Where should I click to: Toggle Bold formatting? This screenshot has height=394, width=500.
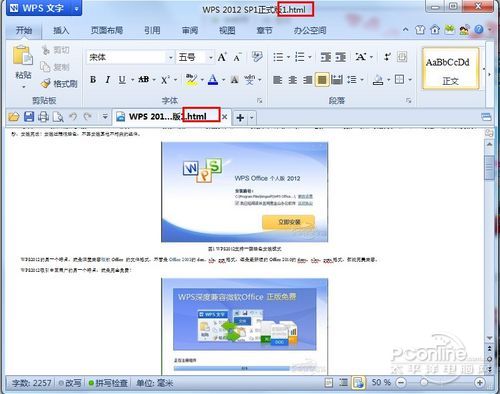[x=93, y=80]
